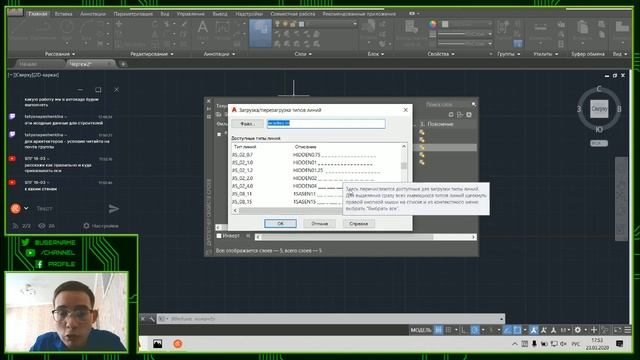The image size is (640, 360).
Task: Click the Layer Properties large blue icon
Action: click(x=260, y=34)
